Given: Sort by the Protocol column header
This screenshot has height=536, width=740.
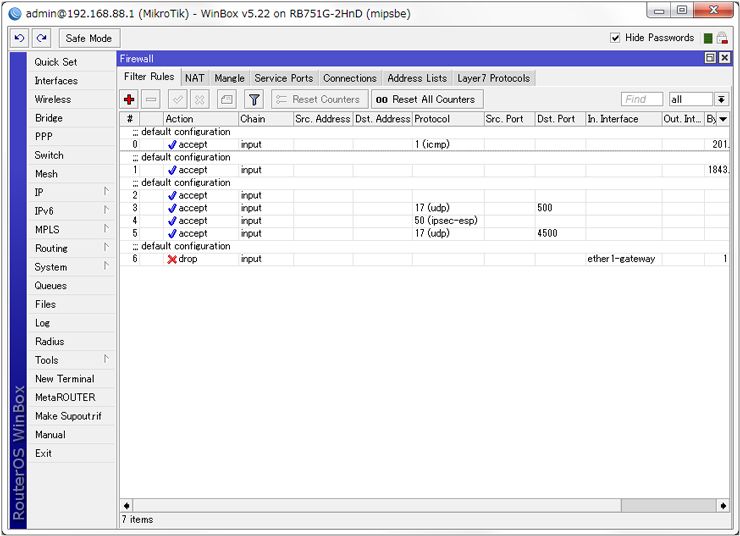Looking at the screenshot, I should click(x=448, y=119).
